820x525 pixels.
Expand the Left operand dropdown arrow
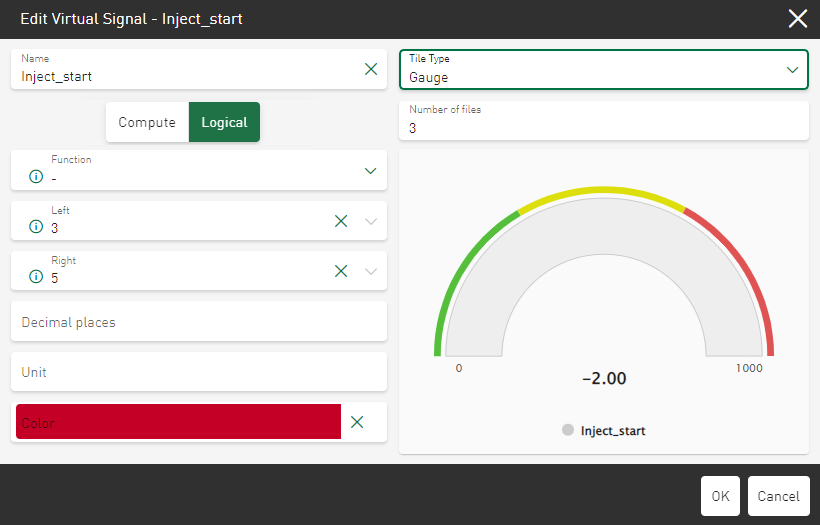(x=371, y=221)
